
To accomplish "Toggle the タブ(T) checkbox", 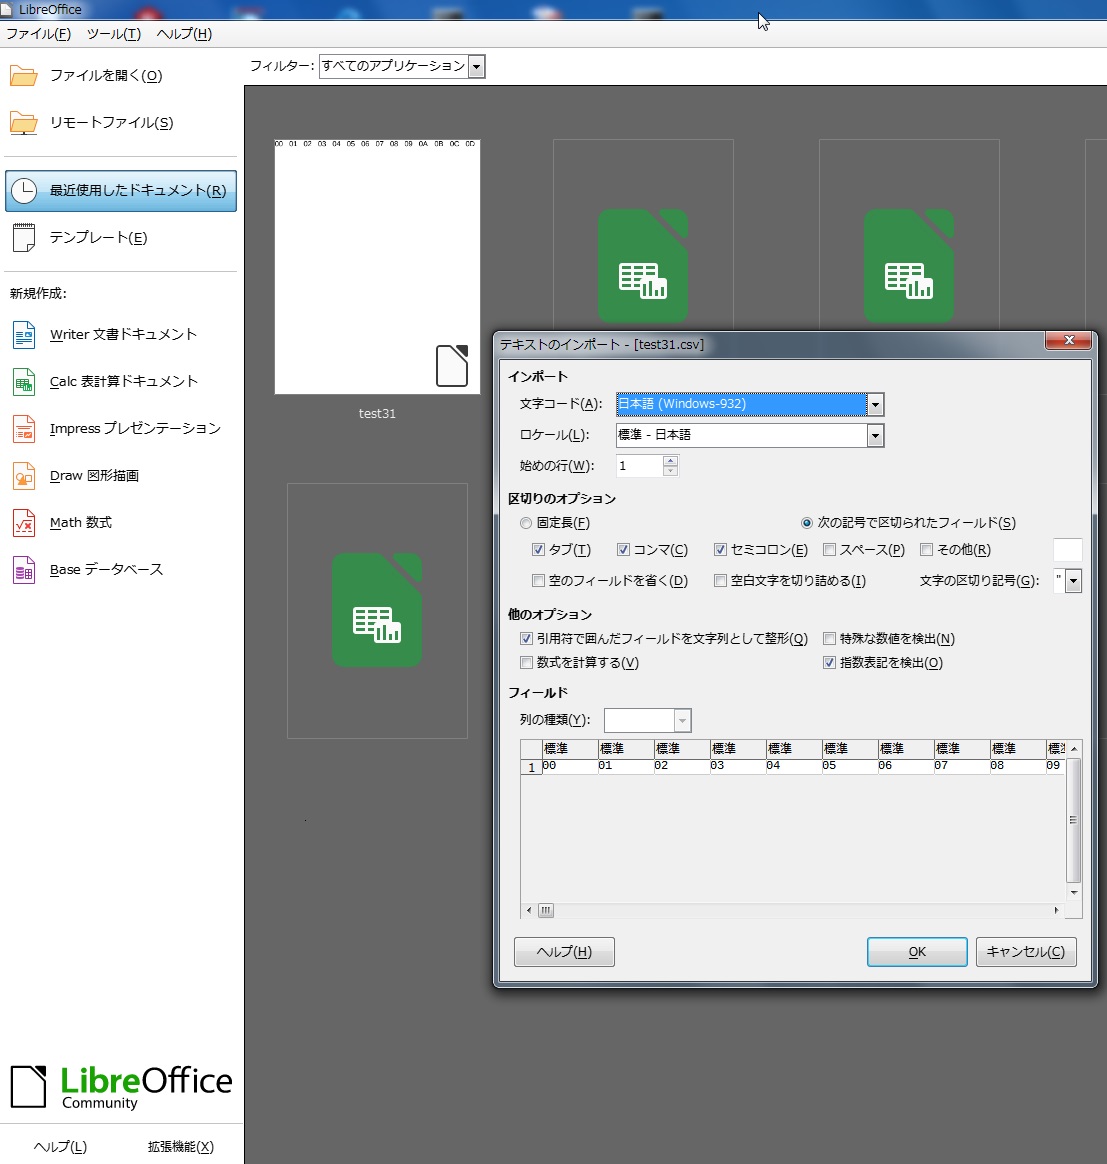I will (538, 550).
